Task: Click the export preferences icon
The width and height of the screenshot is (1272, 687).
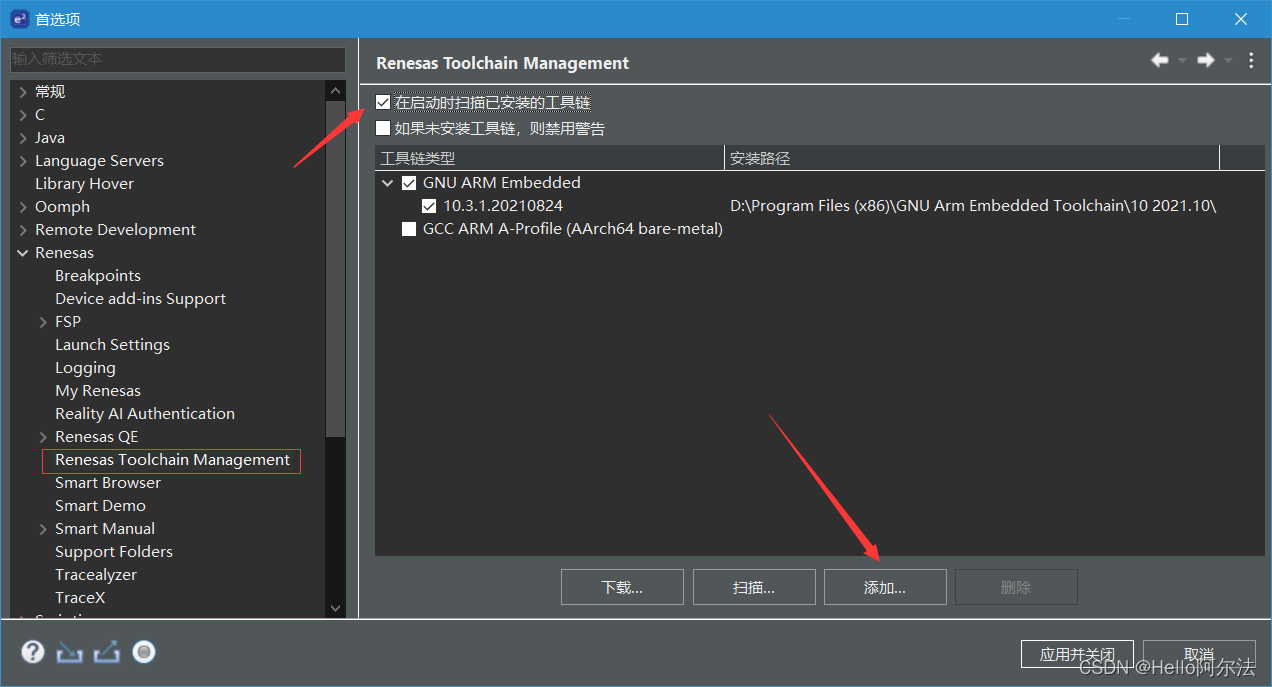Action: [107, 653]
